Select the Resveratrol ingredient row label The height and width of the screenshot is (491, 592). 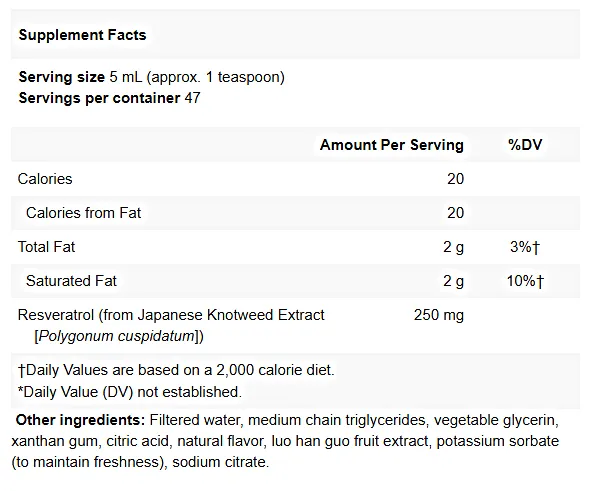pyautogui.click(x=171, y=325)
